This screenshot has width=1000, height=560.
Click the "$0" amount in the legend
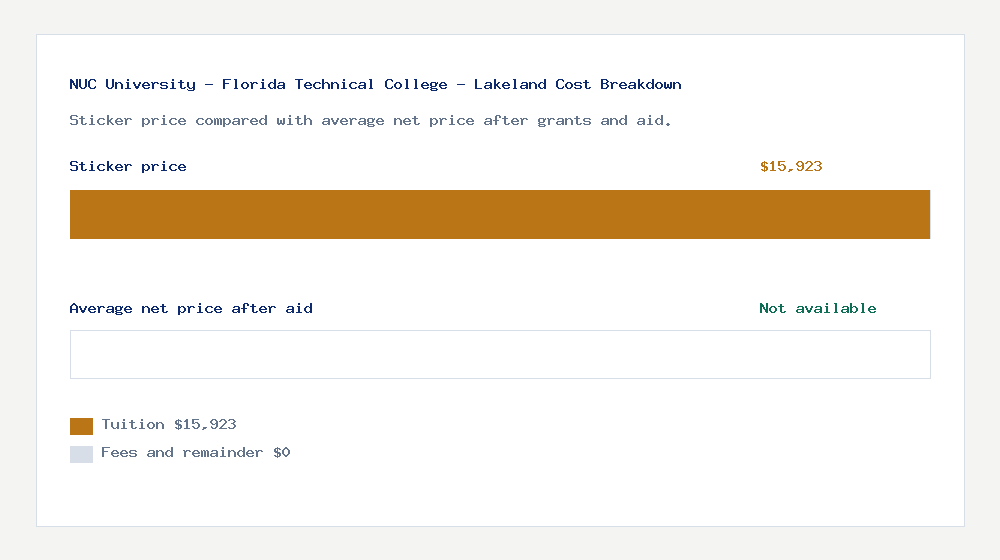(281, 453)
